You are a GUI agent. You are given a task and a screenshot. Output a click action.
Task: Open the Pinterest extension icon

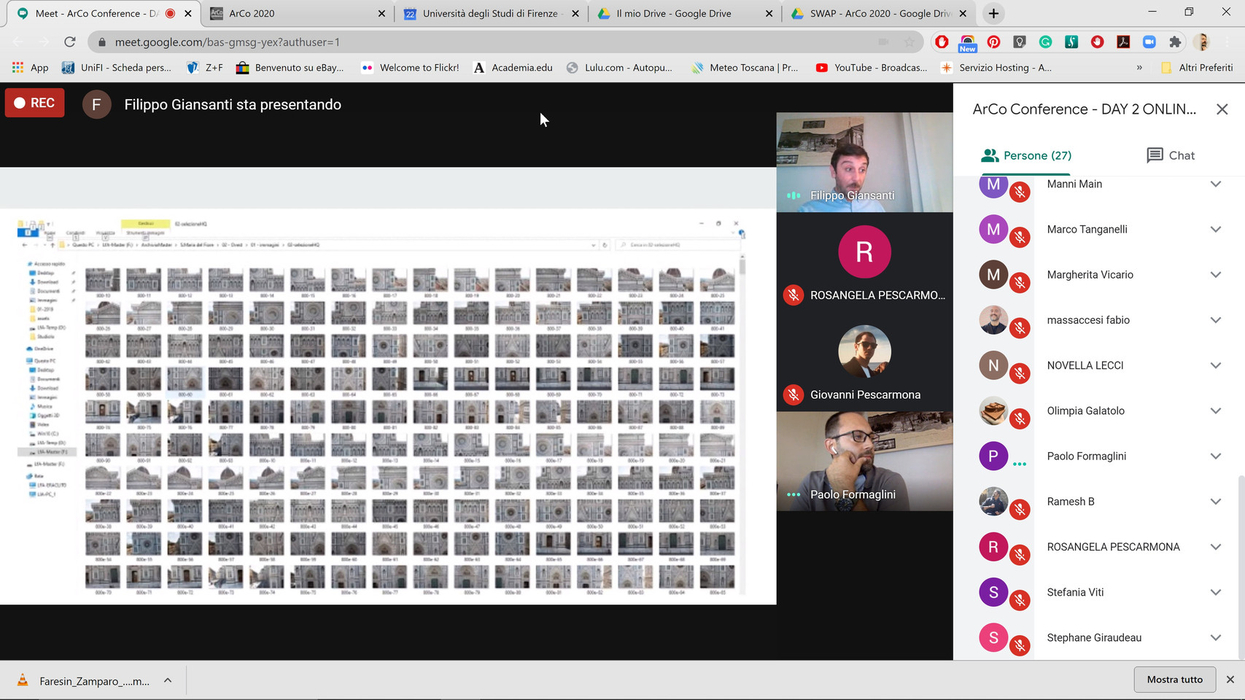click(x=993, y=42)
